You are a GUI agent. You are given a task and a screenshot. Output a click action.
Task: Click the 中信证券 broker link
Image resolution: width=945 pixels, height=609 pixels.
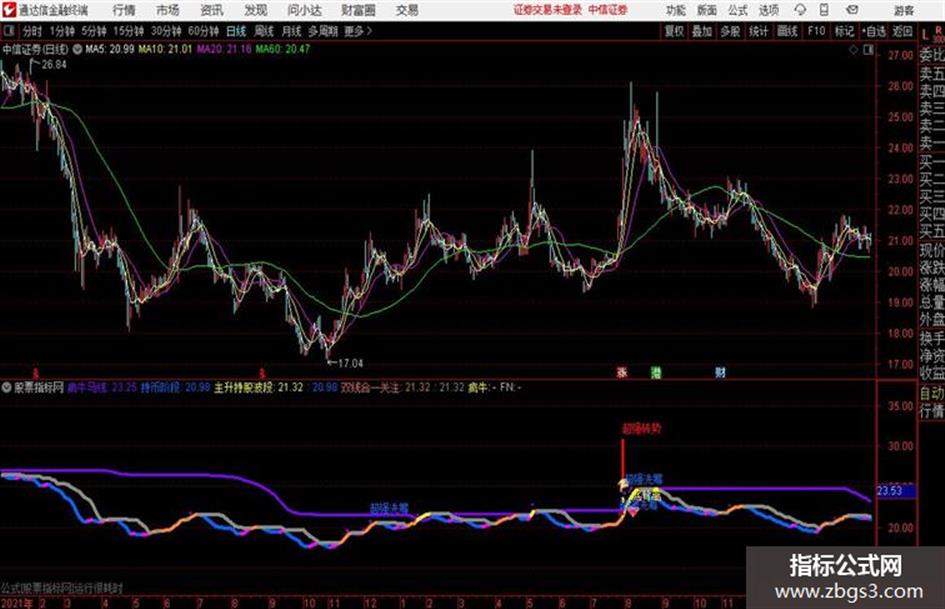[x=608, y=10]
